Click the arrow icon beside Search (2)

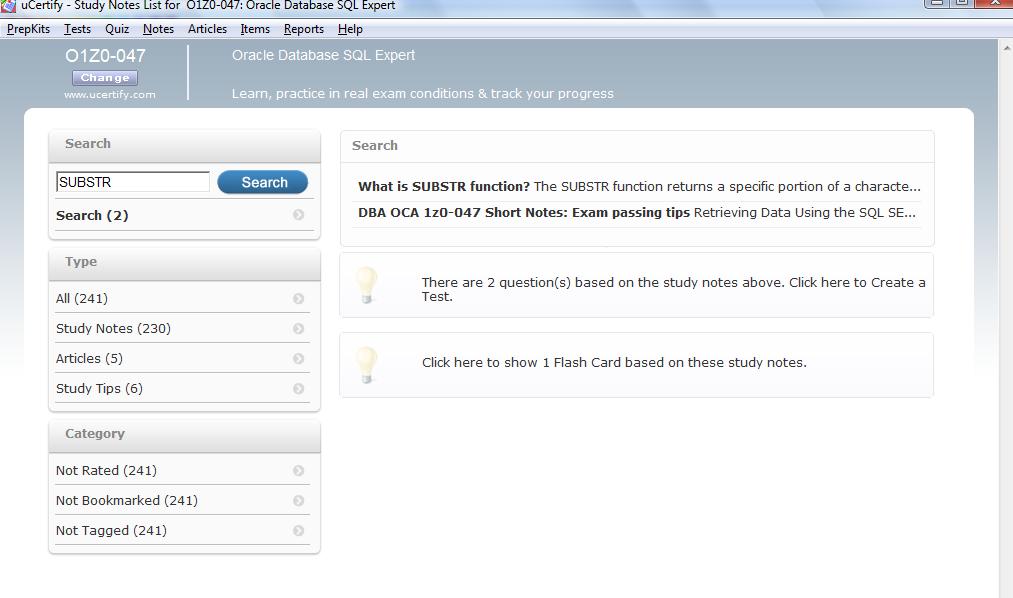point(298,215)
